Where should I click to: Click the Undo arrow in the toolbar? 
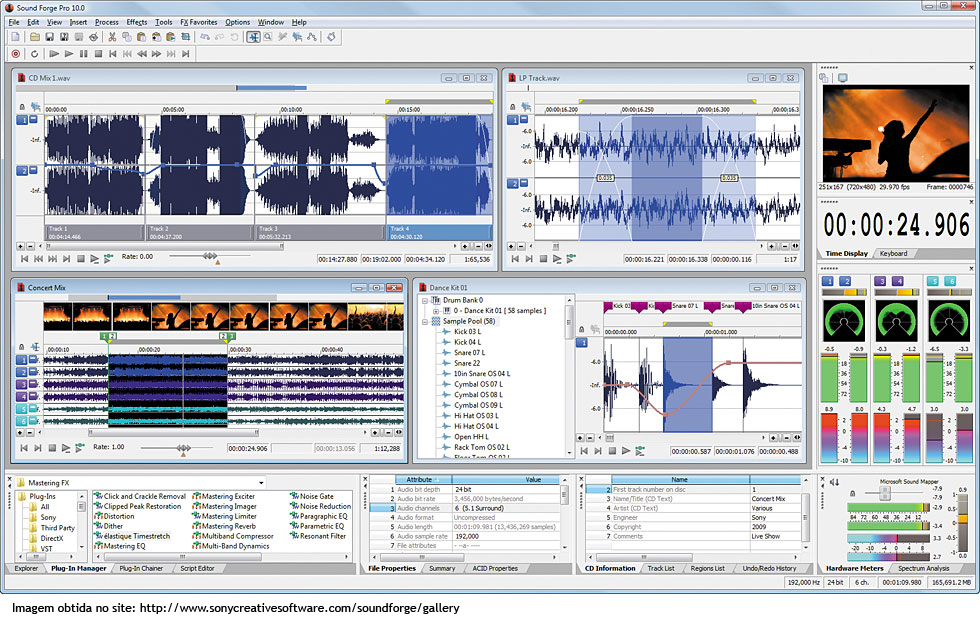(x=205, y=38)
